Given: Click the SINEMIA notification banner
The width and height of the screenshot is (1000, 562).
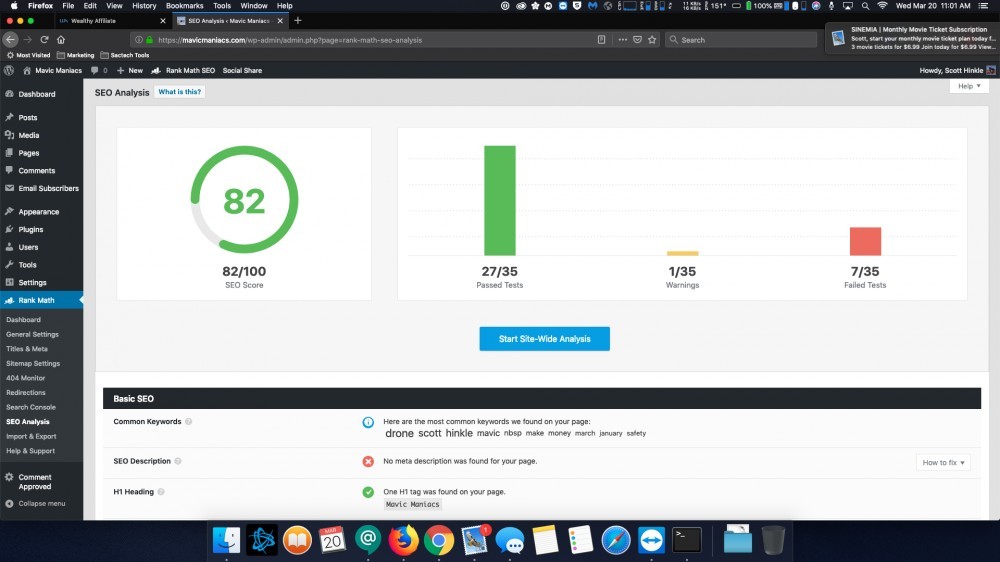Looking at the screenshot, I should 913,38.
